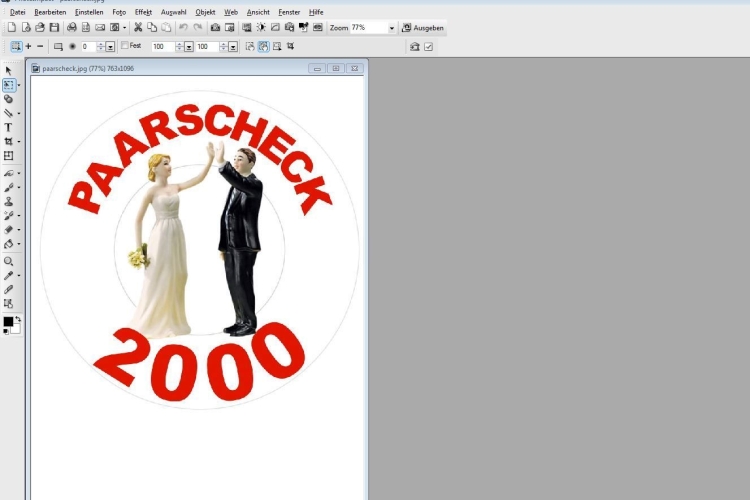Screen dimensions: 750x500
Task: Expand the crop tool flyout arrow
Action: tap(19, 142)
